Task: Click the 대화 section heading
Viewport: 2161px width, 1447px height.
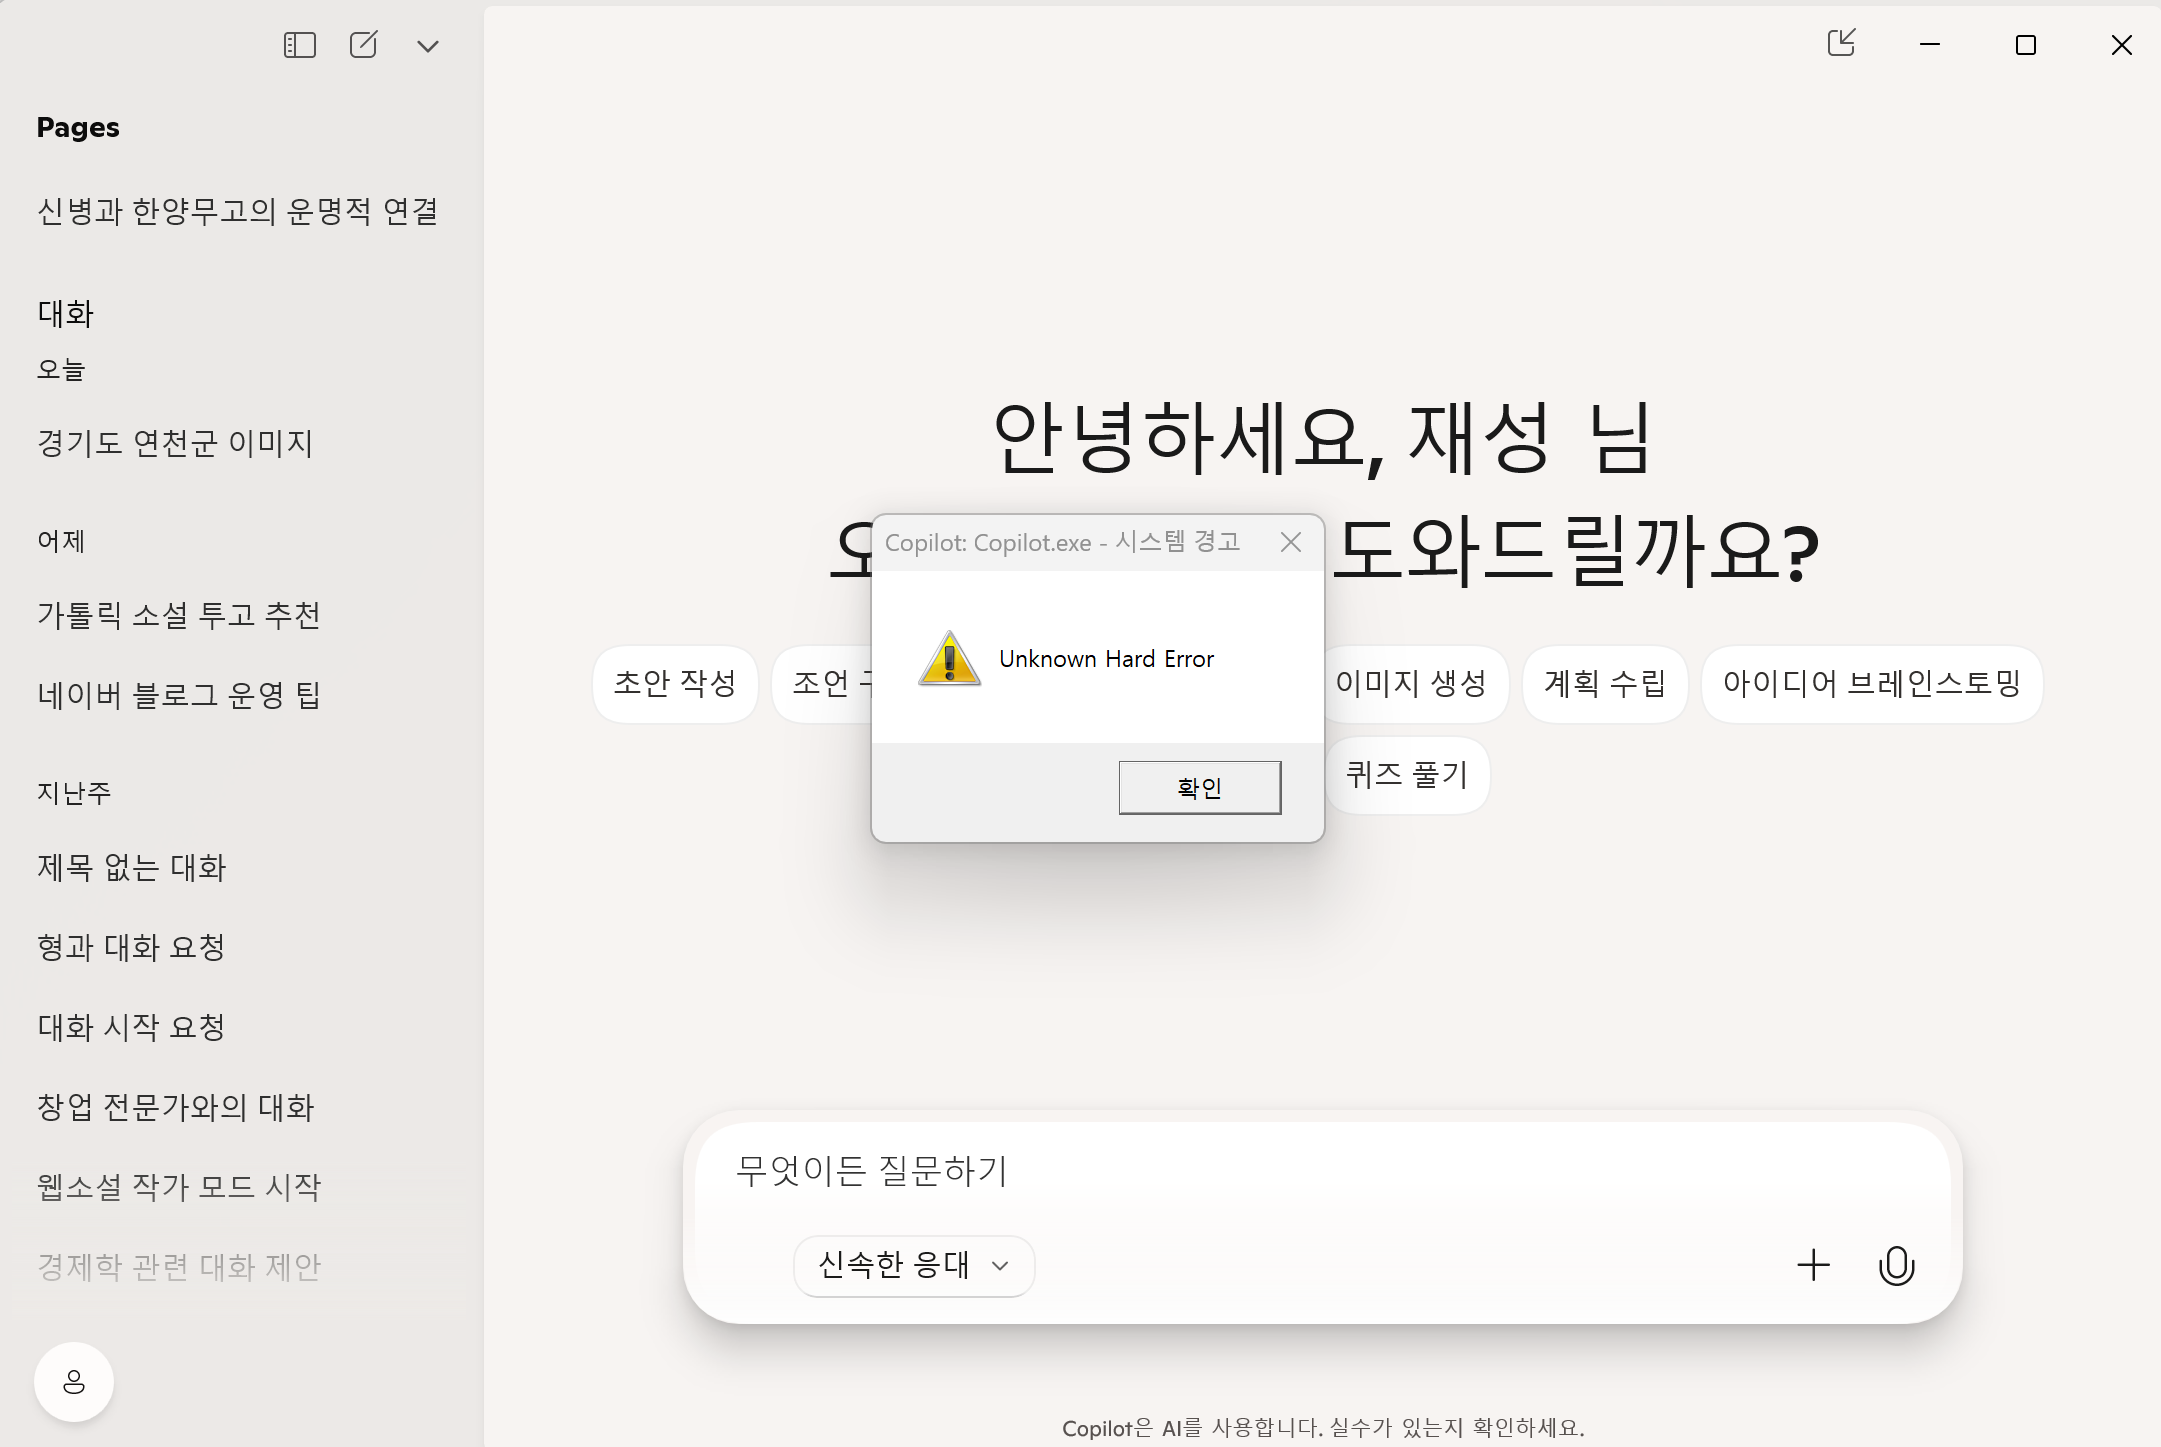Action: coord(65,314)
